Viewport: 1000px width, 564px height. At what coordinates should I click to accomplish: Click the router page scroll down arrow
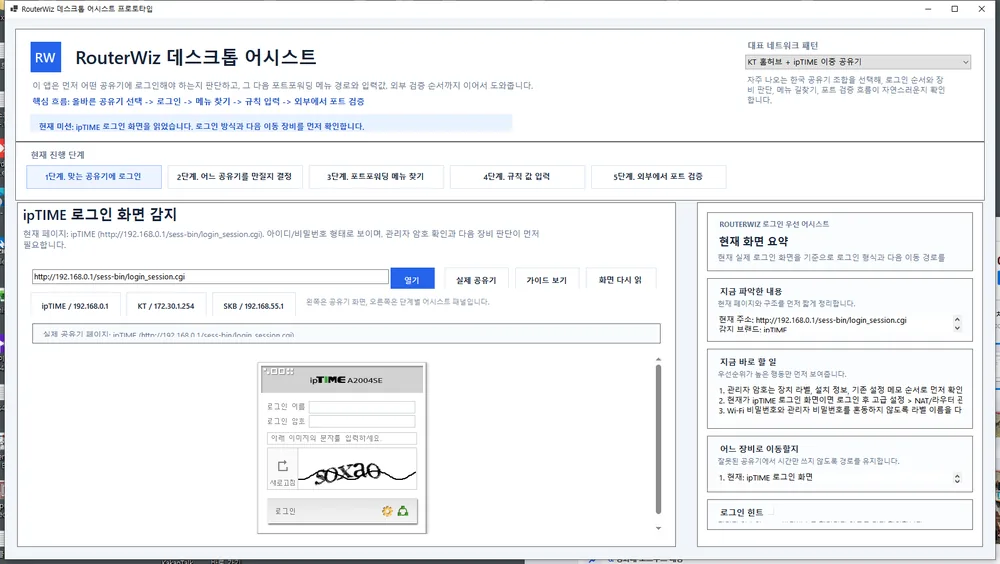(x=658, y=528)
